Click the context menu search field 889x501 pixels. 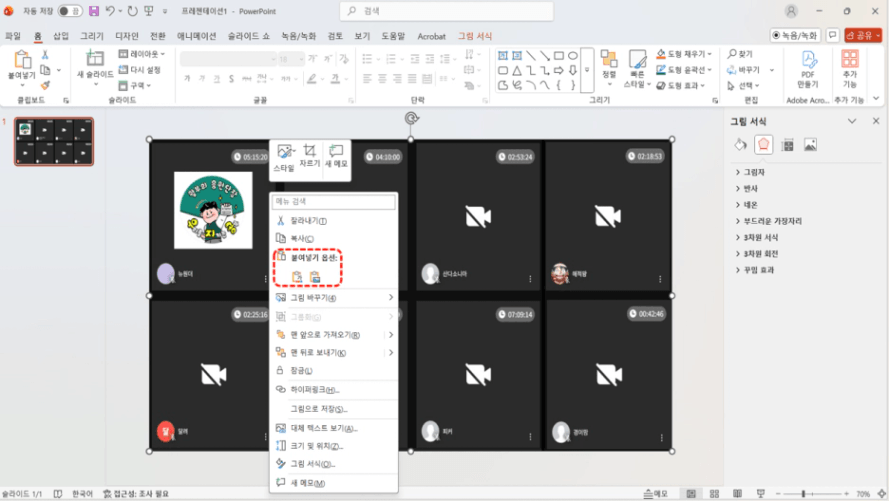click(333, 202)
